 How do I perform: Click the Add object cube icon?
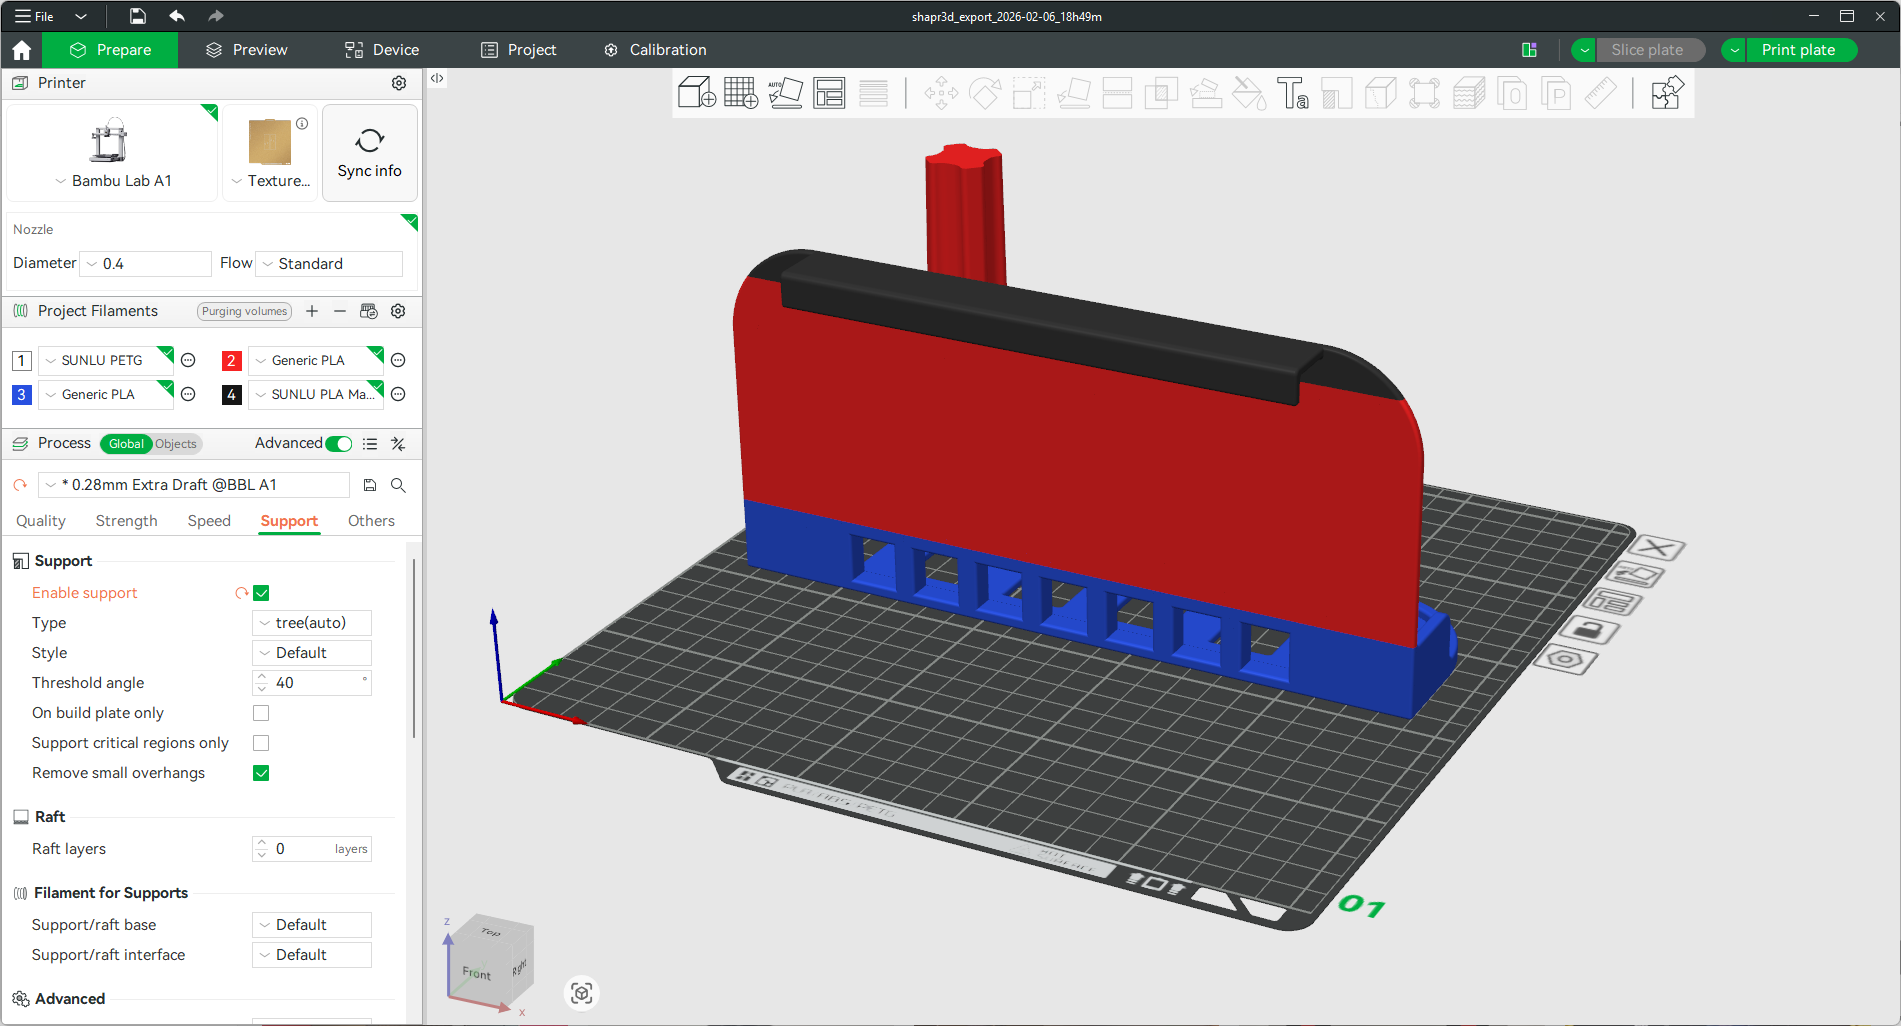pyautogui.click(x=696, y=93)
